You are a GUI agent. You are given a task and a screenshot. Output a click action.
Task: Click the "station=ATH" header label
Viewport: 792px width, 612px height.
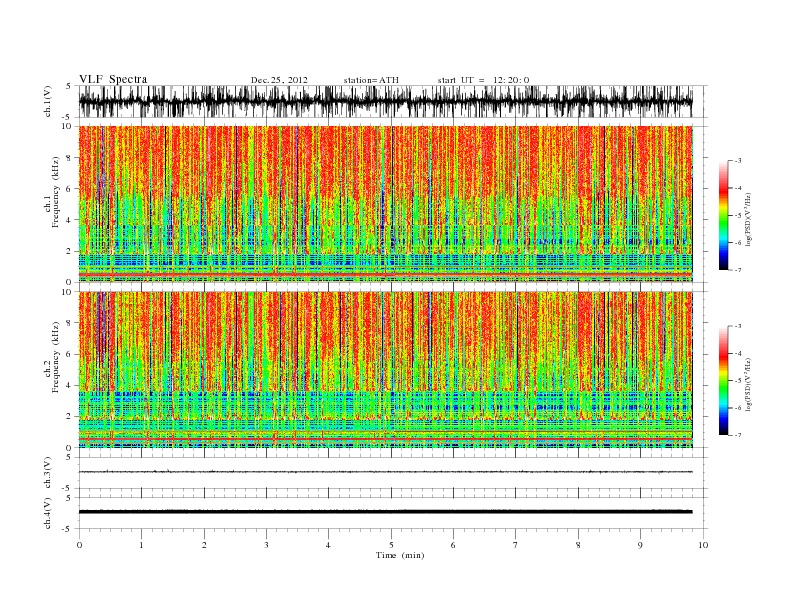tap(371, 80)
